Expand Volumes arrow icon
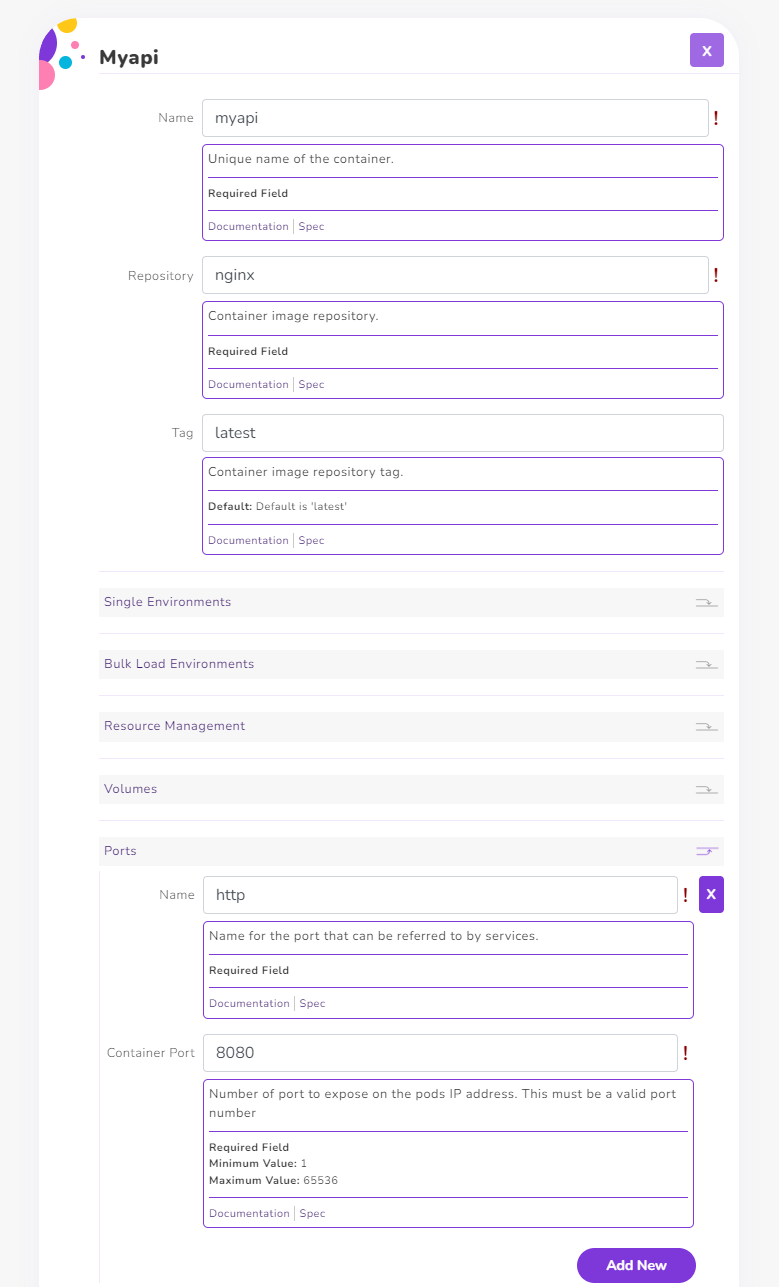The width and height of the screenshot is (779, 1287). [707, 790]
